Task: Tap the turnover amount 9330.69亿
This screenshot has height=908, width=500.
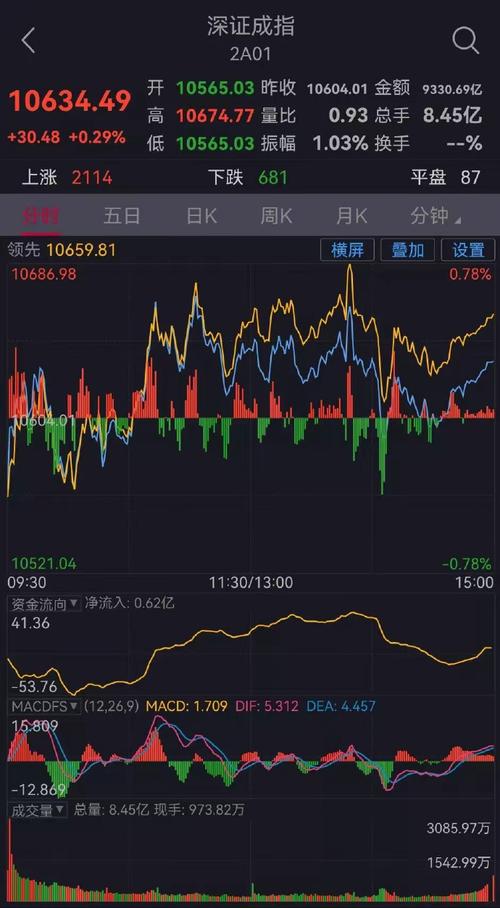Action: coord(452,89)
